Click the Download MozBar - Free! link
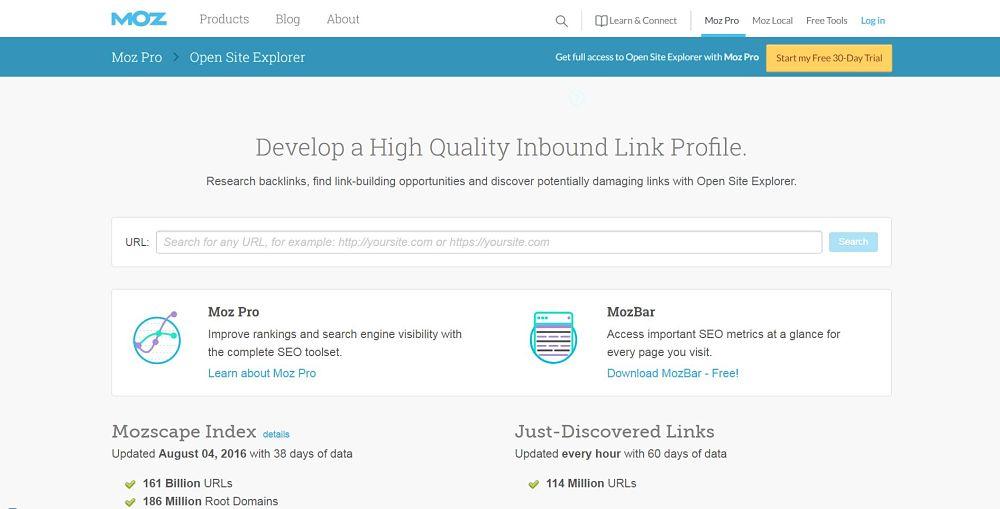Screen dimensions: 1000x509 click(x=672, y=373)
